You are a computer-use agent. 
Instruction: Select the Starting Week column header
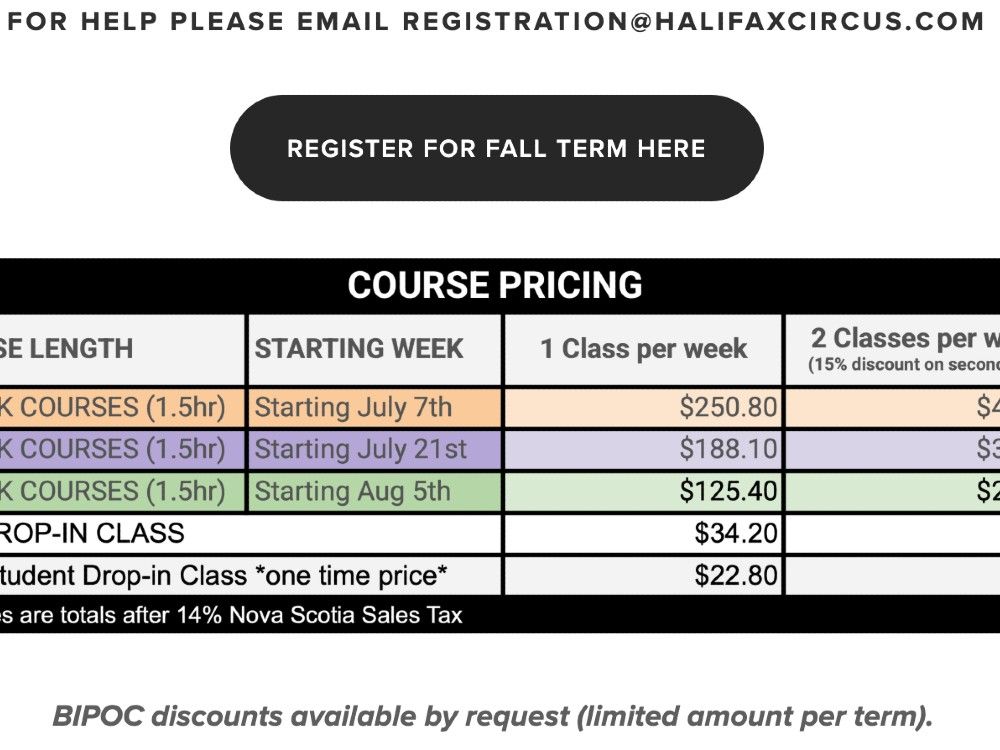(359, 348)
